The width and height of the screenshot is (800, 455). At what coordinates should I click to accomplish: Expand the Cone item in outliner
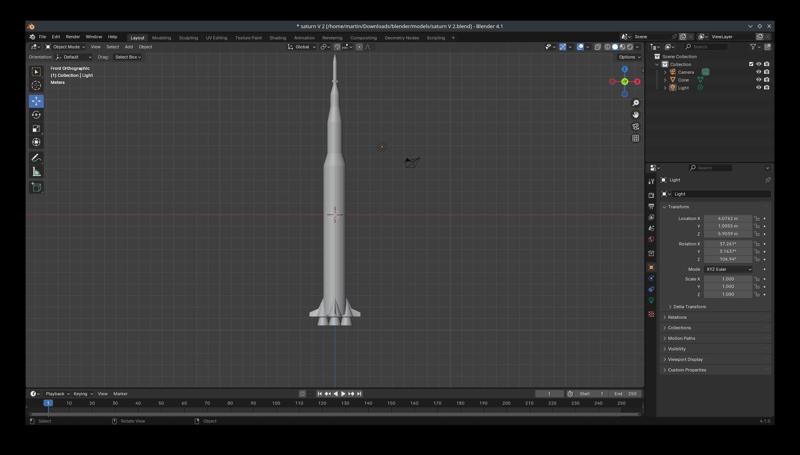coord(665,80)
